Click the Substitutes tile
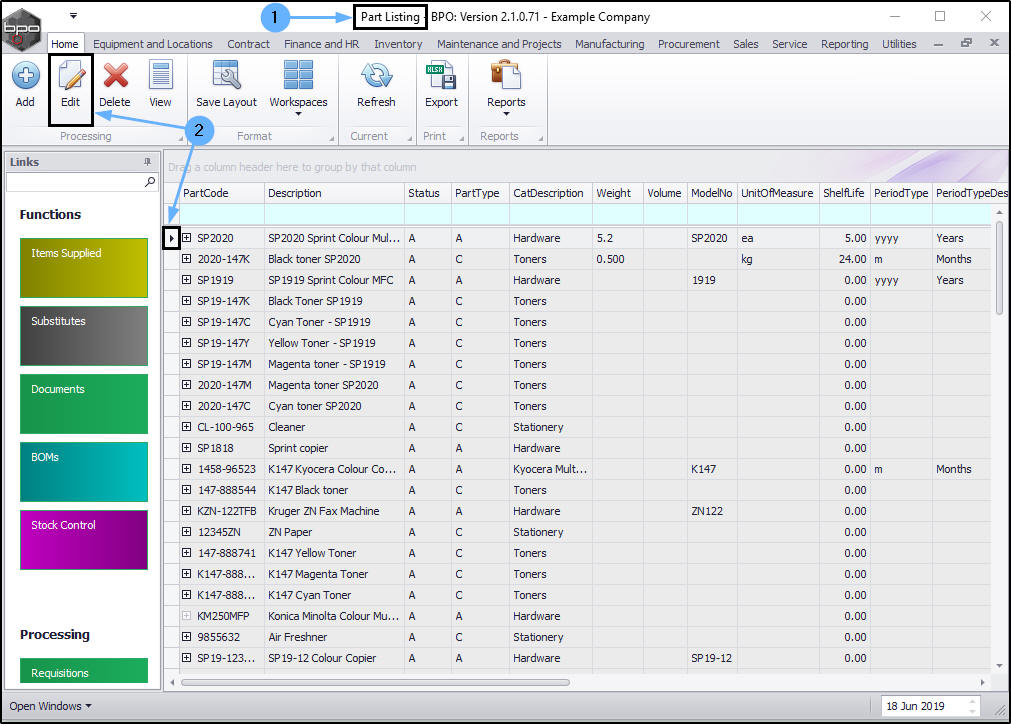Screen dimensions: 1011x724 pos(84,336)
